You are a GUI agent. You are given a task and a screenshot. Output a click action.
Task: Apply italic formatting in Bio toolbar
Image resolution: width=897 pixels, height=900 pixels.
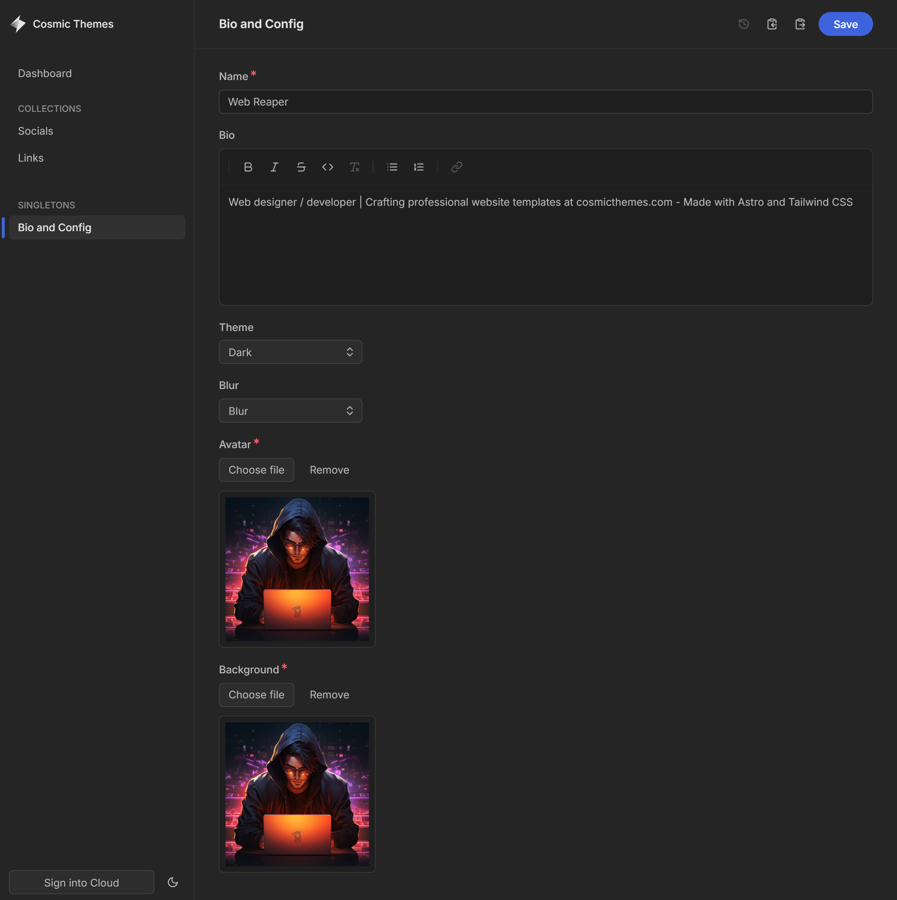click(x=274, y=167)
